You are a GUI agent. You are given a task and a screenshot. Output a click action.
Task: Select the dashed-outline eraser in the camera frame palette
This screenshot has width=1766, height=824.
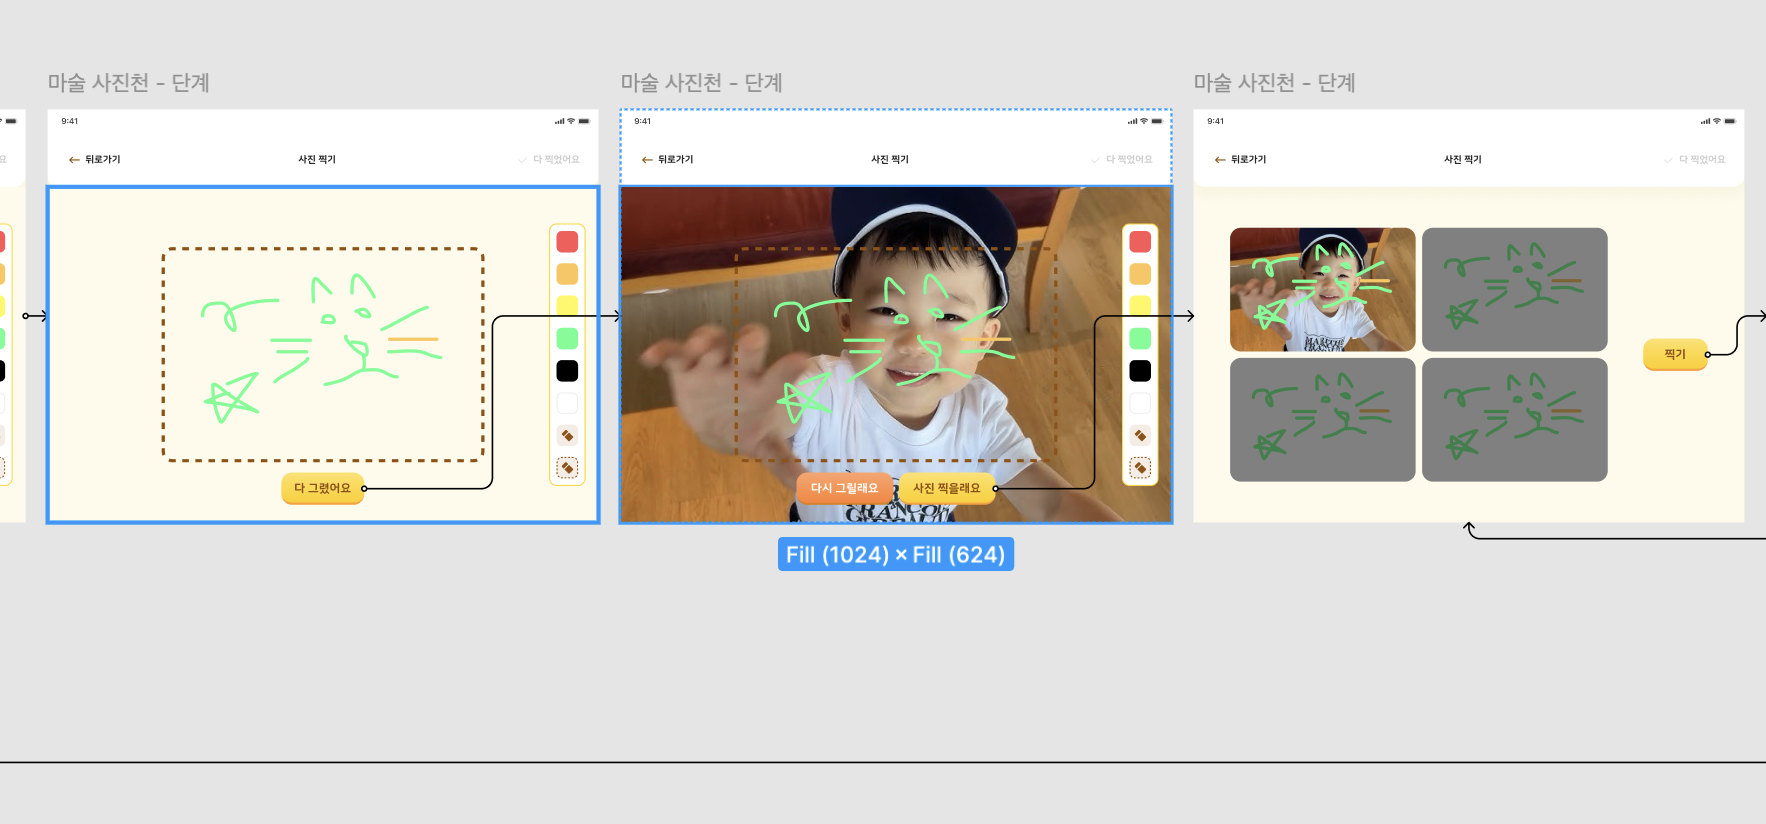(1140, 467)
